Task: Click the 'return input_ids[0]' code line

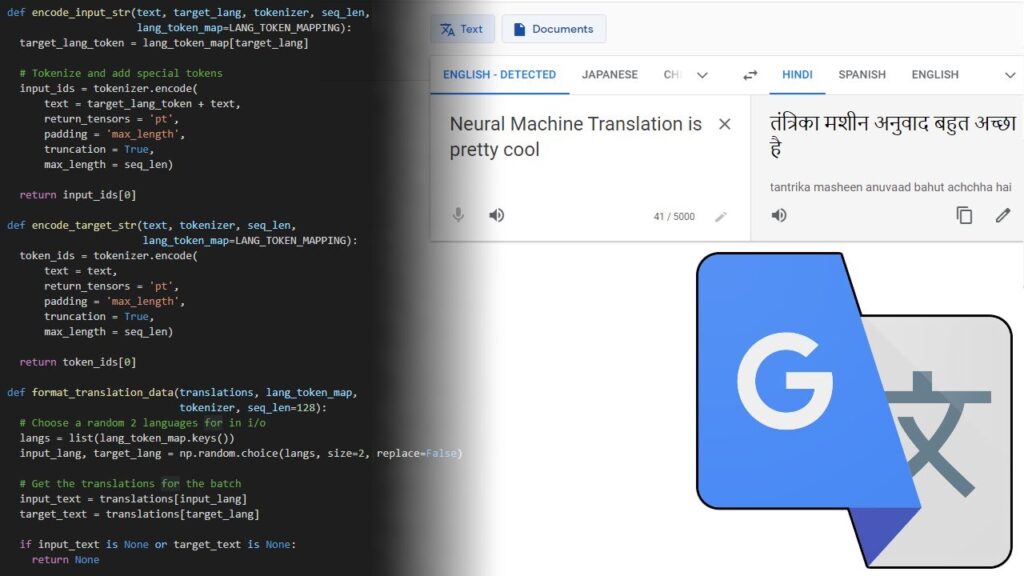Action: point(78,195)
